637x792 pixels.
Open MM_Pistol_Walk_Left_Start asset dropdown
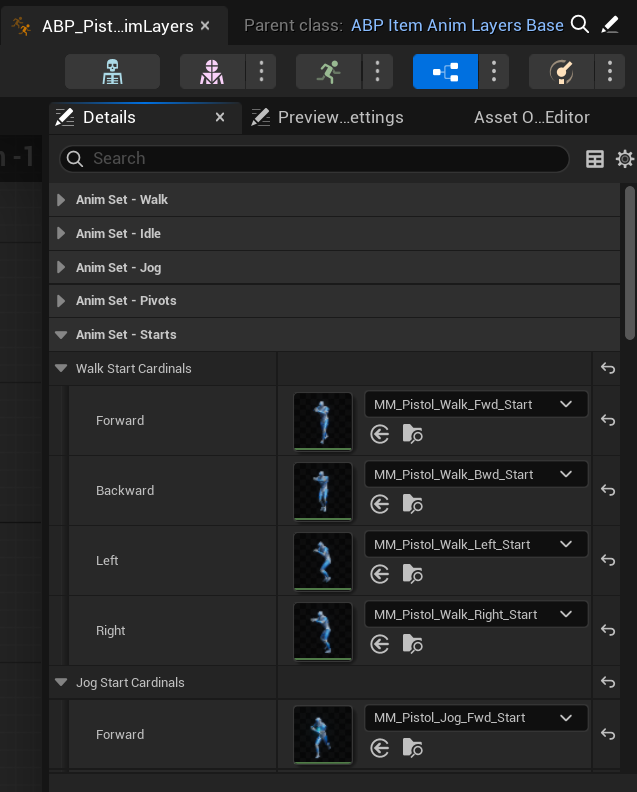[x=476, y=544]
